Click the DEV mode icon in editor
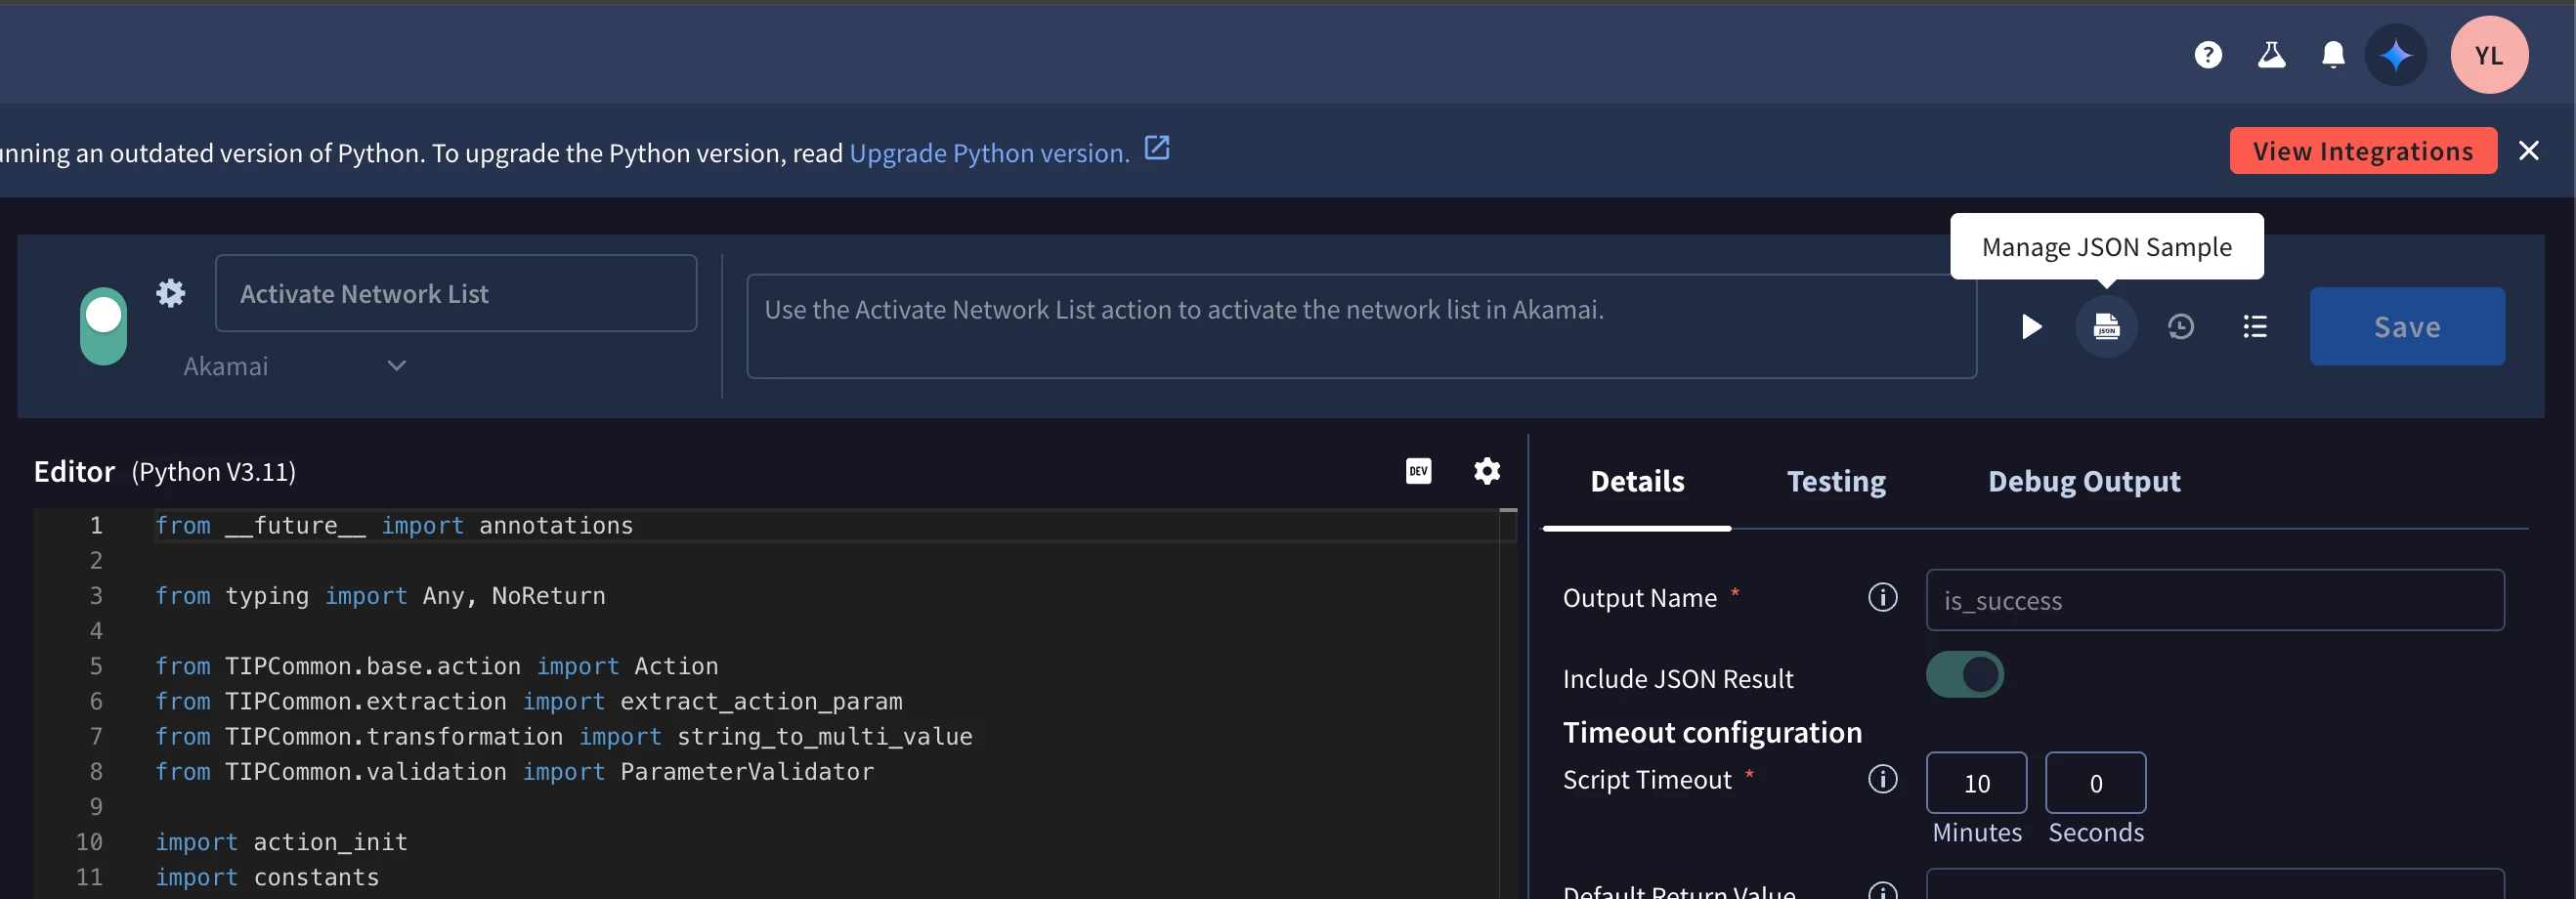Image resolution: width=2576 pixels, height=899 pixels. click(x=1418, y=471)
